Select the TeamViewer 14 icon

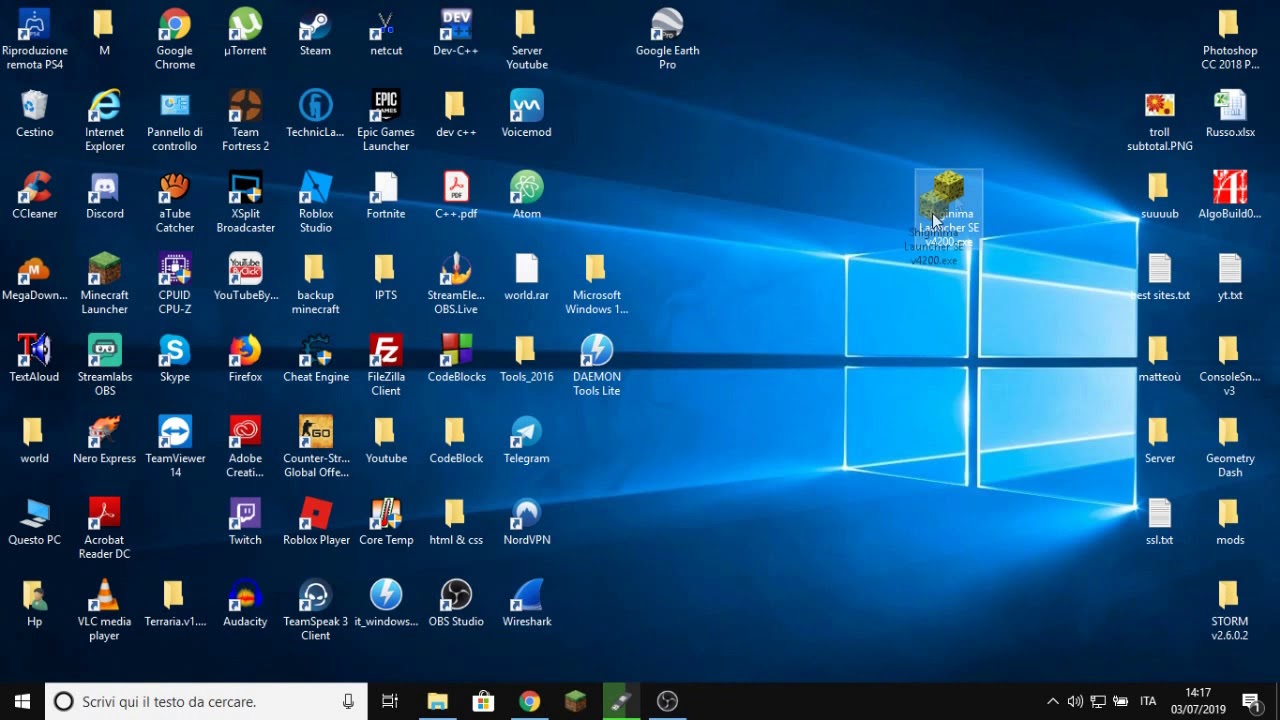(175, 448)
